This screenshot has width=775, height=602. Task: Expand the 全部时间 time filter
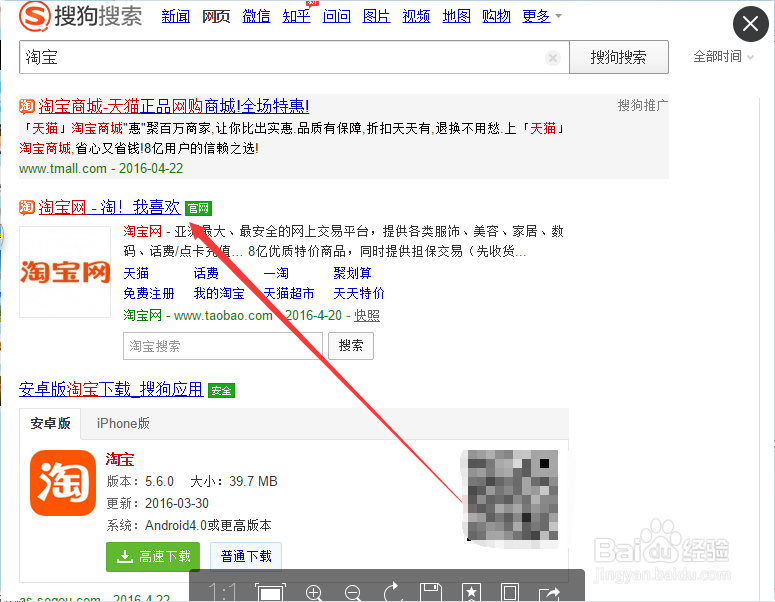[x=724, y=56]
